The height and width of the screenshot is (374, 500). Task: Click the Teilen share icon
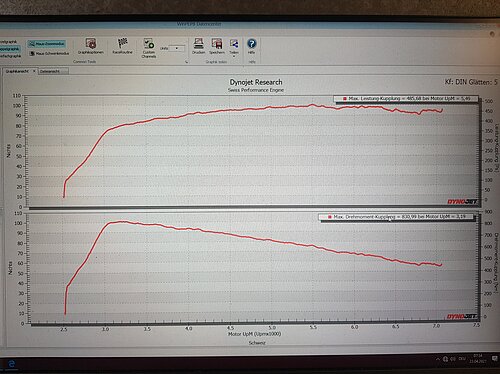tap(234, 44)
